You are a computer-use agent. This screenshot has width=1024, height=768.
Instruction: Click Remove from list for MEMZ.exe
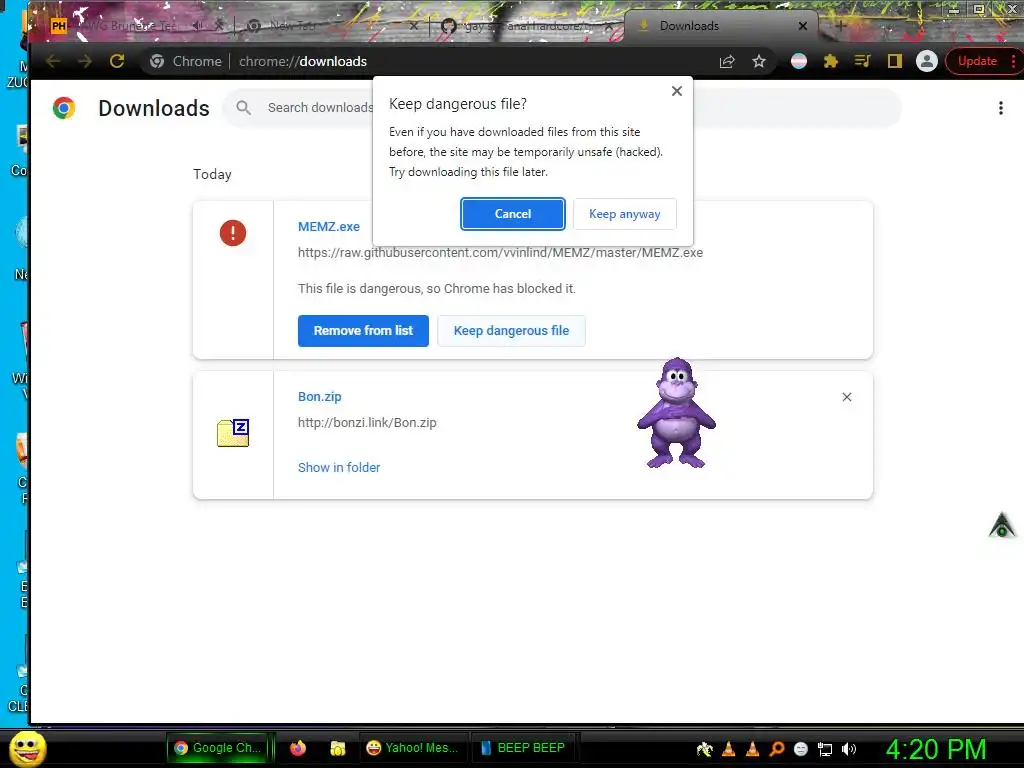363,330
